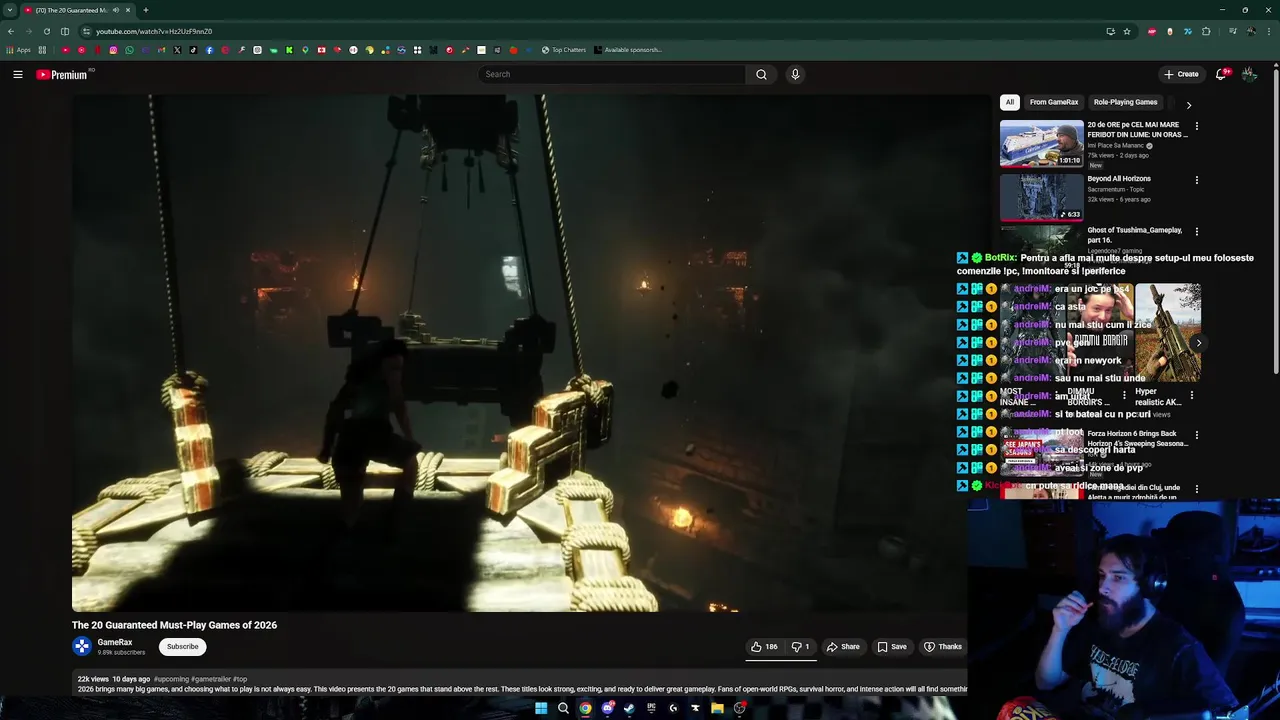Bookmark this page with the star icon
The image size is (1280, 720).
[x=1127, y=31]
